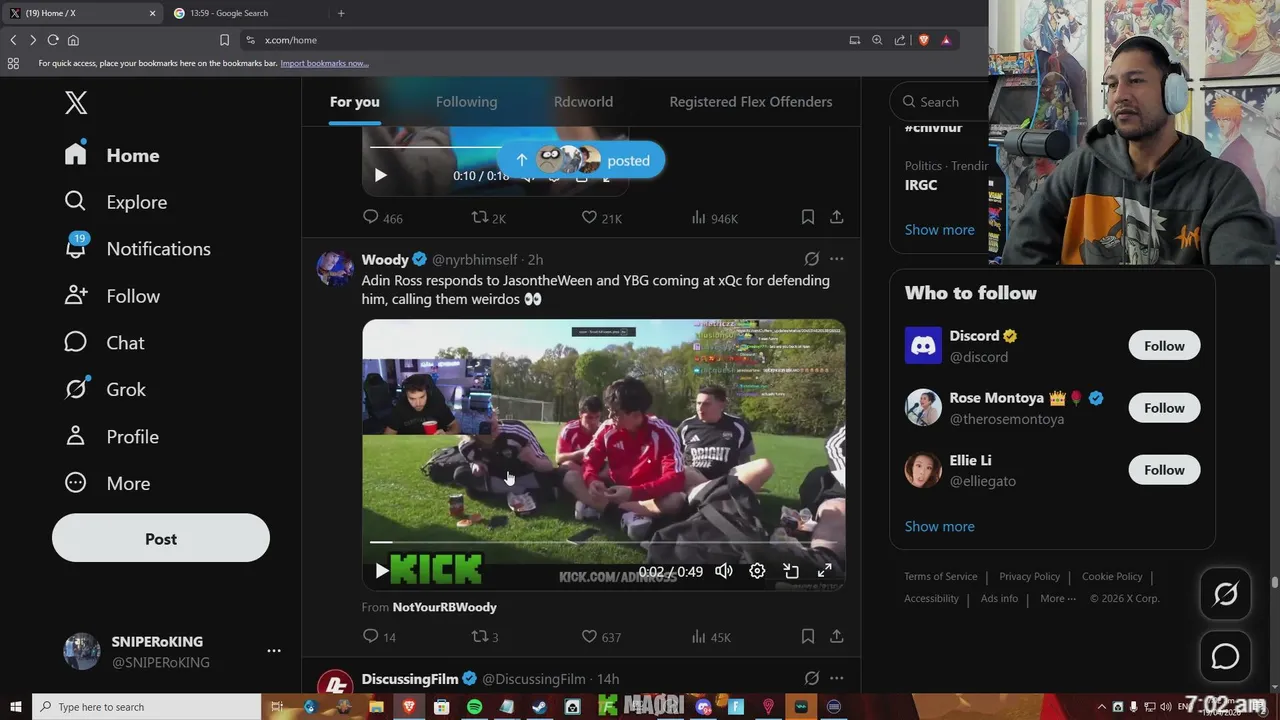Show hidden system tray icons
Viewport: 1280px width, 720px height.
click(1102, 707)
